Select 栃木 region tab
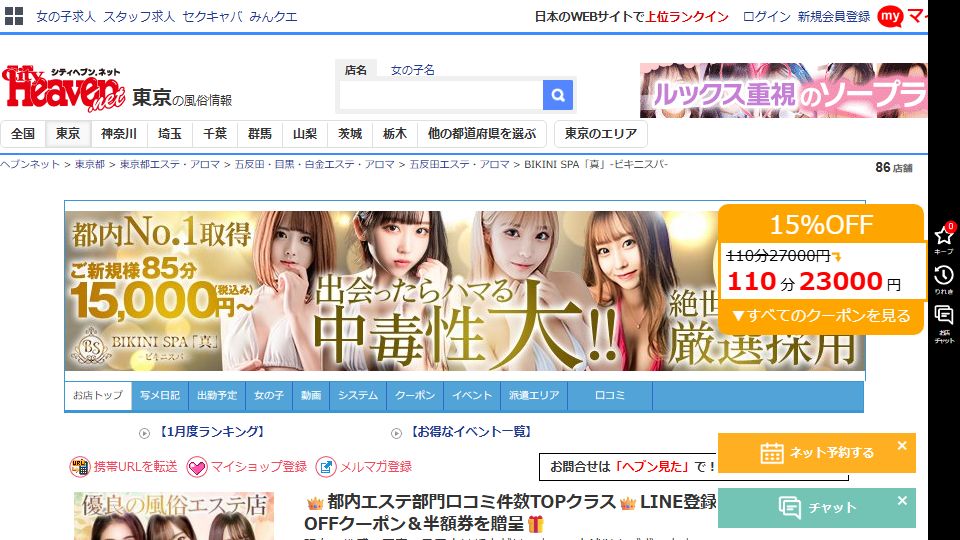Viewport: 960px width, 540px height. click(395, 133)
